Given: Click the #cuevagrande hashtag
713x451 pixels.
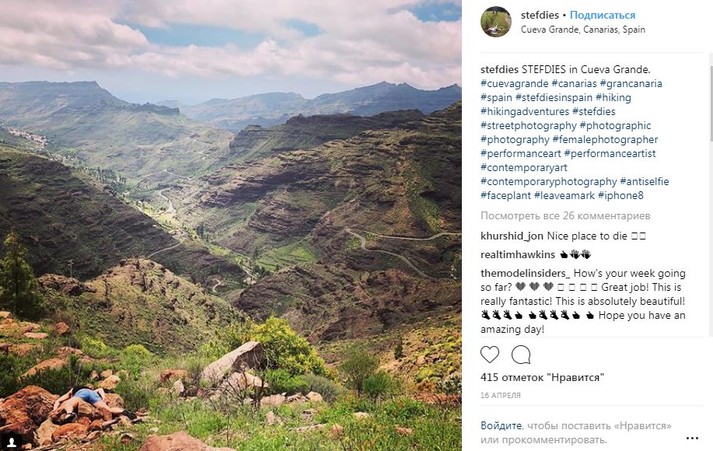Looking at the screenshot, I should point(515,83).
